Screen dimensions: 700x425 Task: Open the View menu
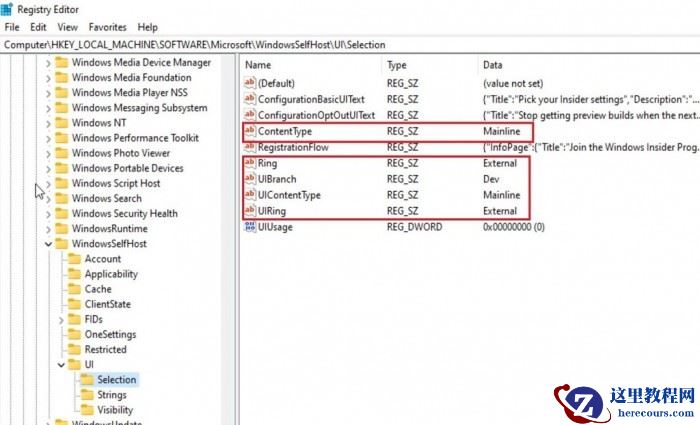click(x=67, y=27)
